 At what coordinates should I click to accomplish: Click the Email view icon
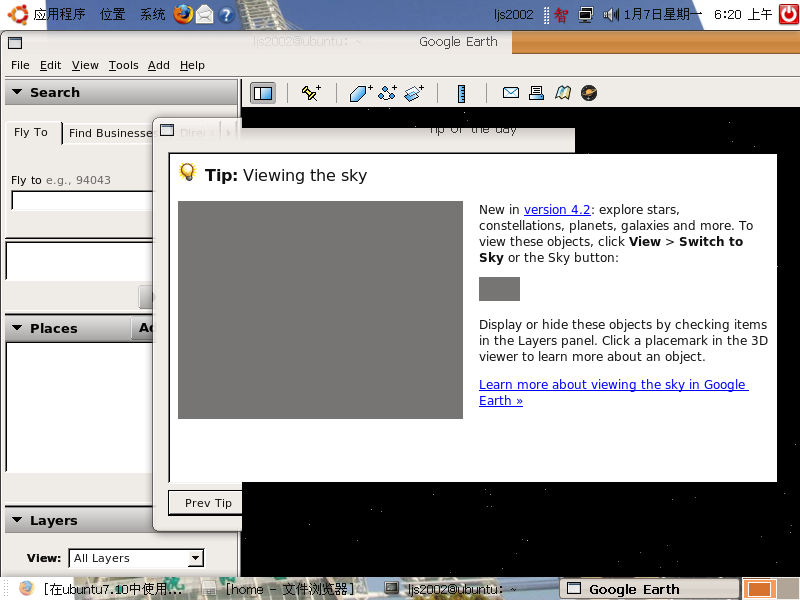pyautogui.click(x=511, y=92)
